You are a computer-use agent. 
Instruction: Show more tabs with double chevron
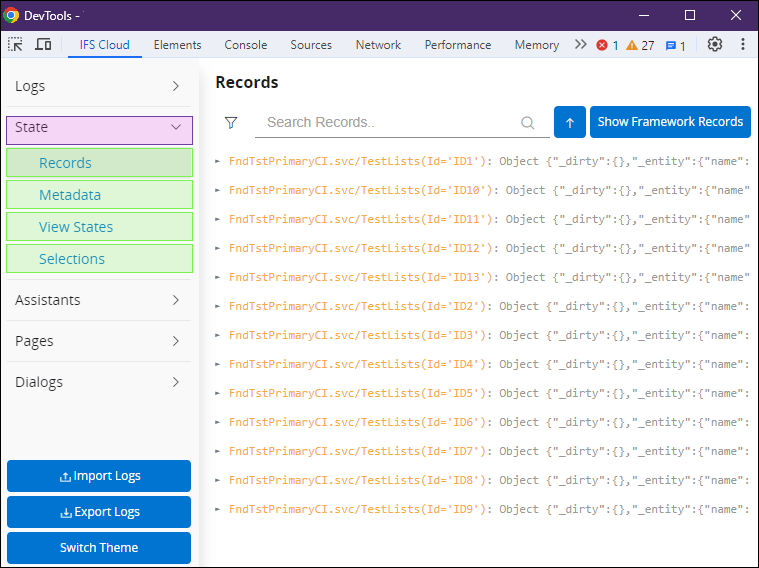click(580, 45)
